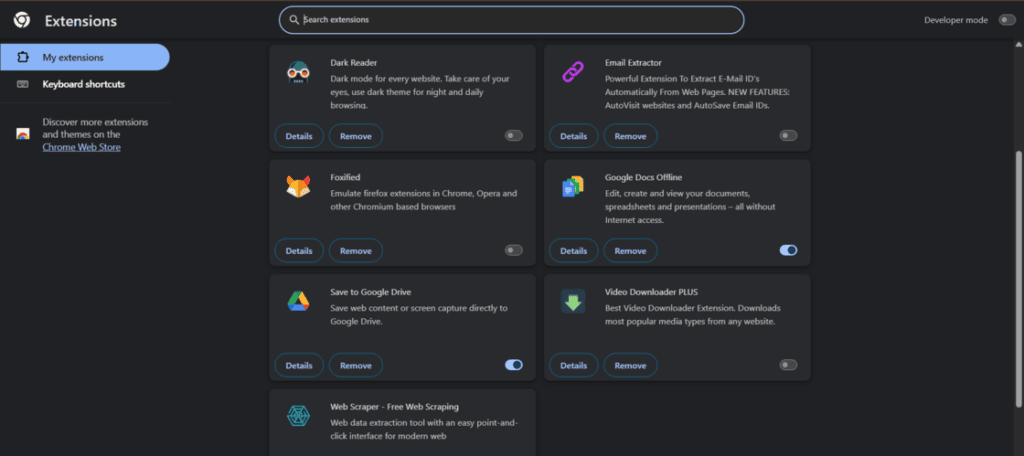Enable Video Downloader PLUS toggle
The image size is (1024, 456).
(788, 365)
